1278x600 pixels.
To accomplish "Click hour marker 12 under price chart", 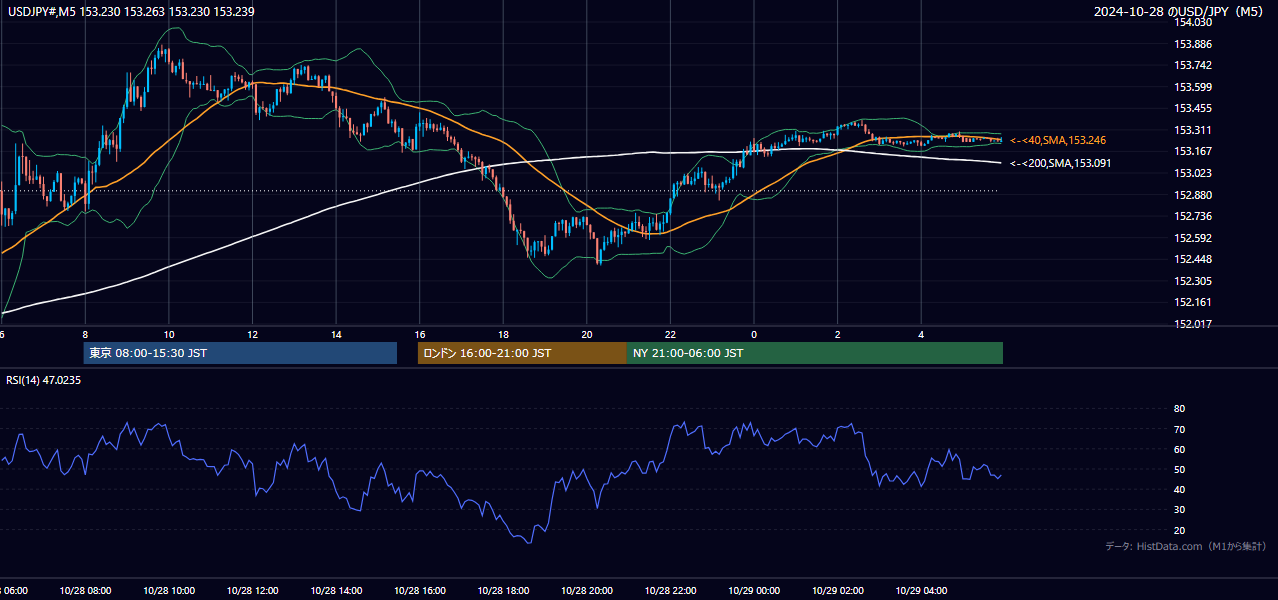I will coord(252,335).
